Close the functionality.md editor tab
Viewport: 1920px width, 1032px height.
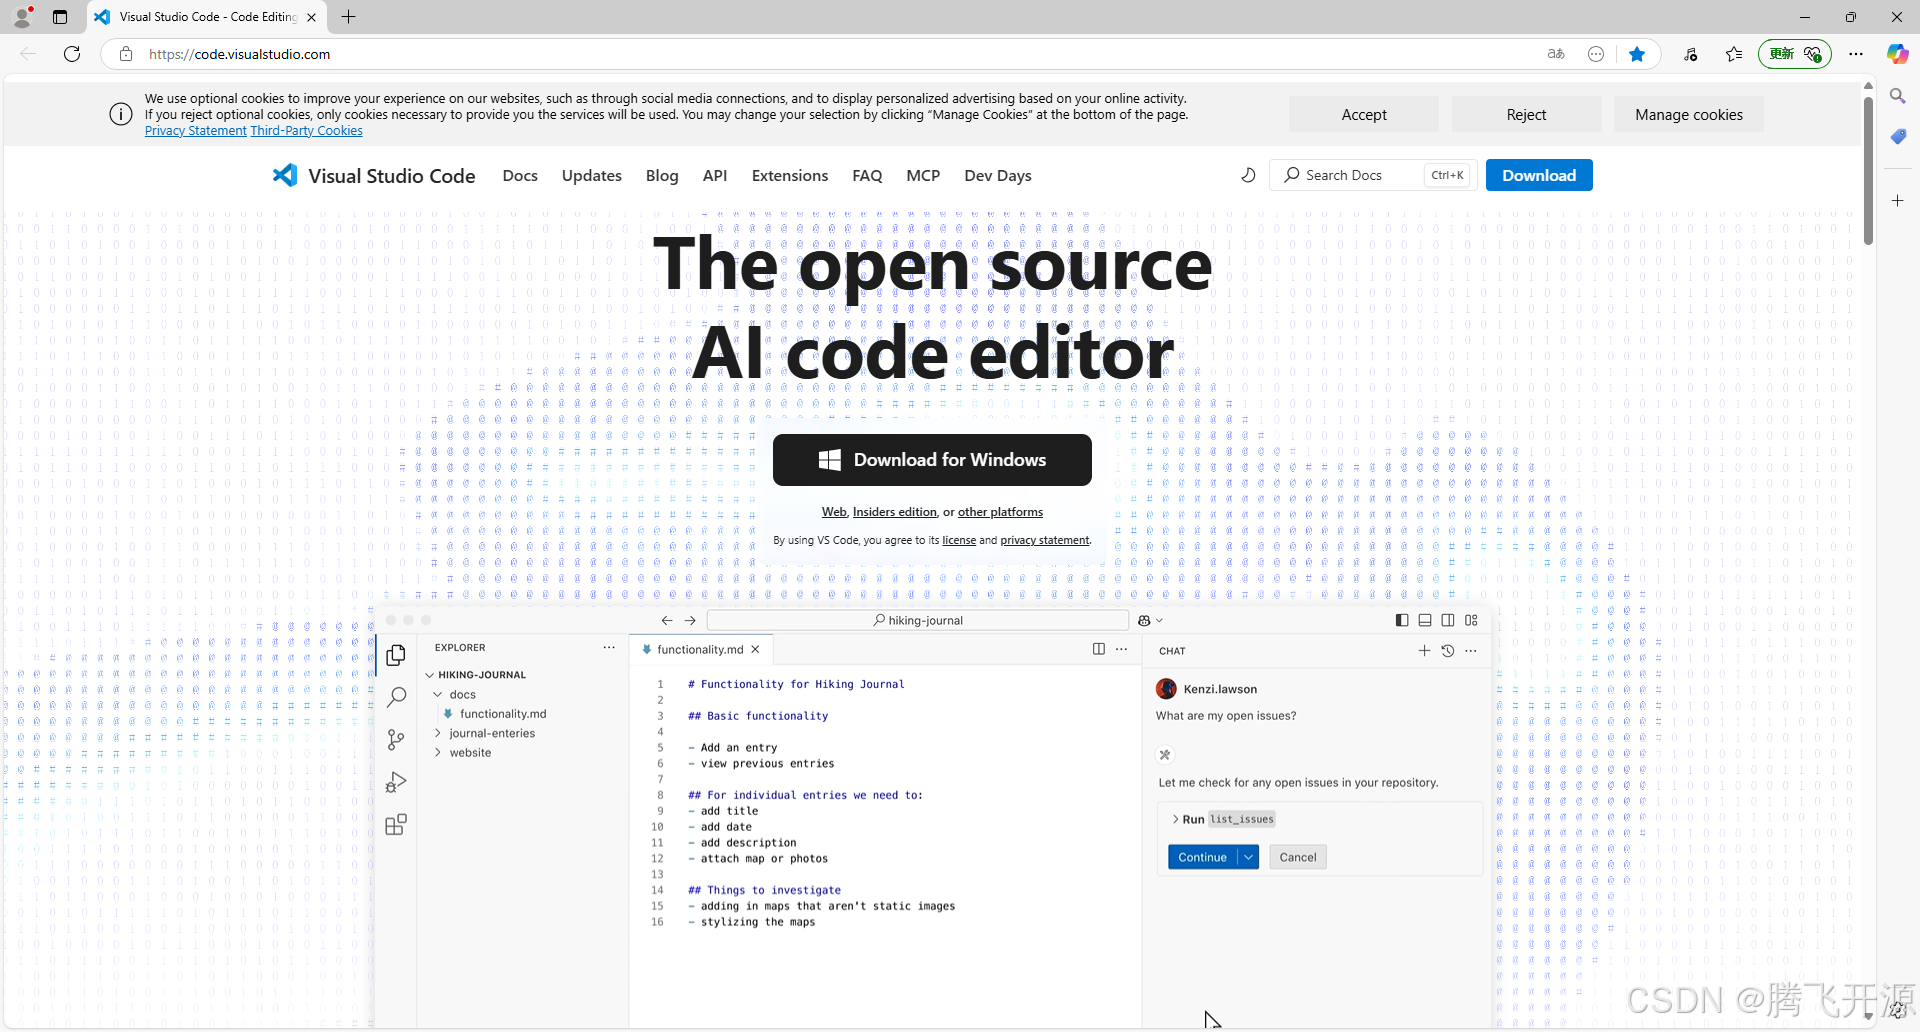click(755, 649)
